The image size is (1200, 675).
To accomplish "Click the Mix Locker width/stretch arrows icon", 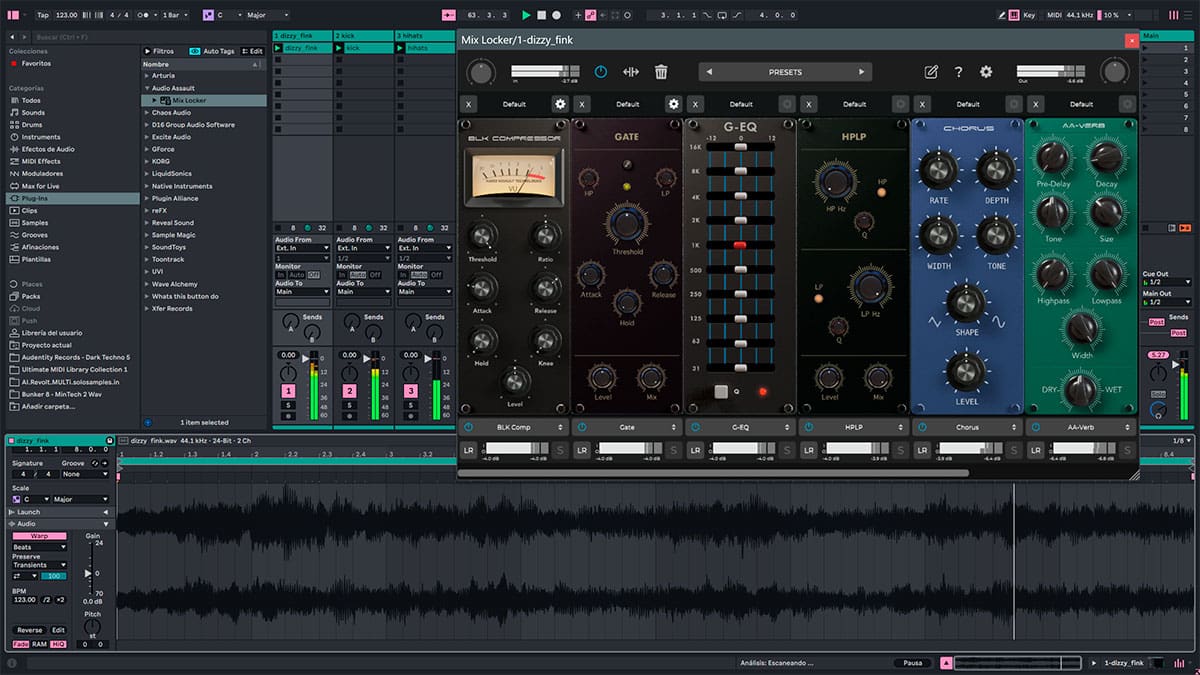I will click(x=631, y=72).
